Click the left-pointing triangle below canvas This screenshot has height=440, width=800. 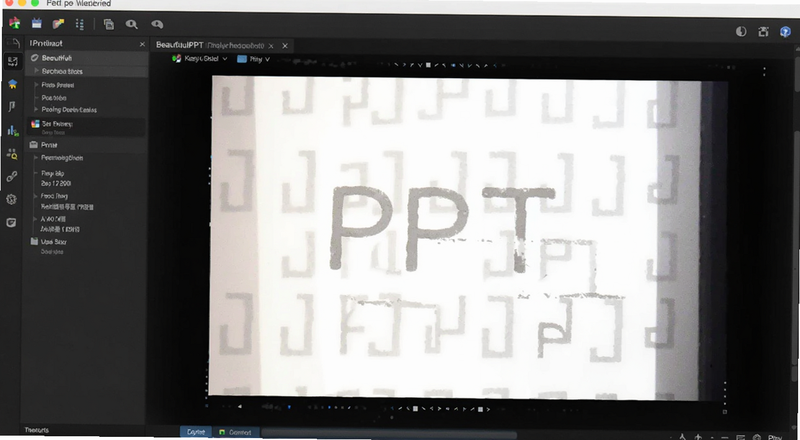(240, 407)
